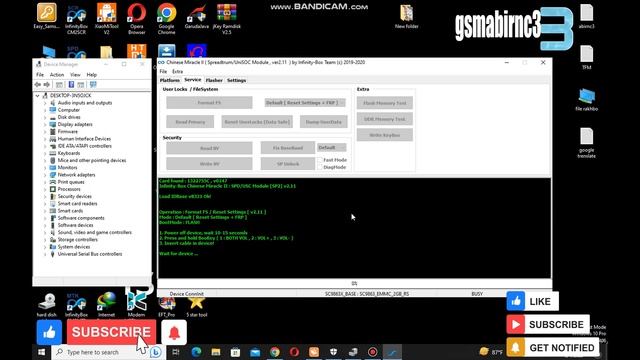Click the Flash Memory Test button
The height and width of the screenshot is (360, 640).
click(384, 103)
